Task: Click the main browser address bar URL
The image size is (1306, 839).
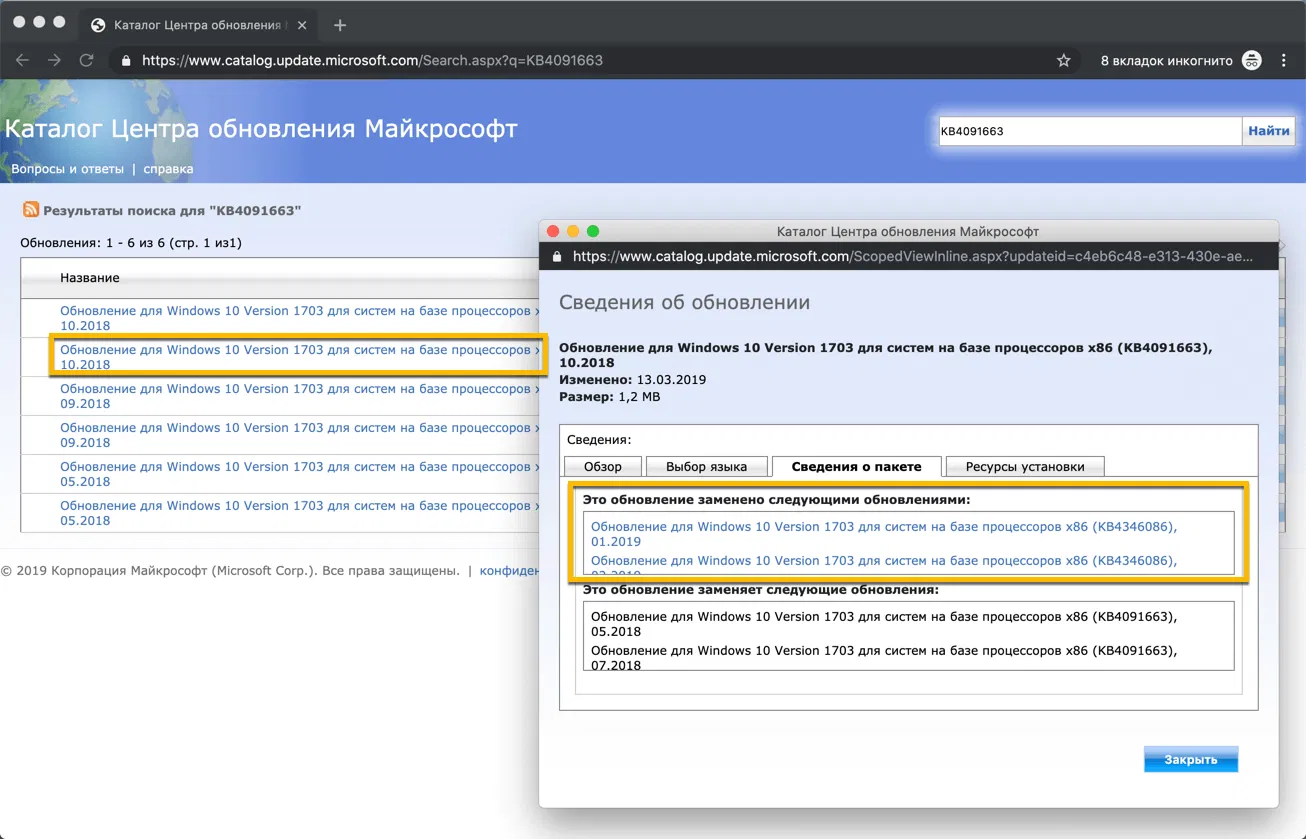Action: click(x=372, y=60)
